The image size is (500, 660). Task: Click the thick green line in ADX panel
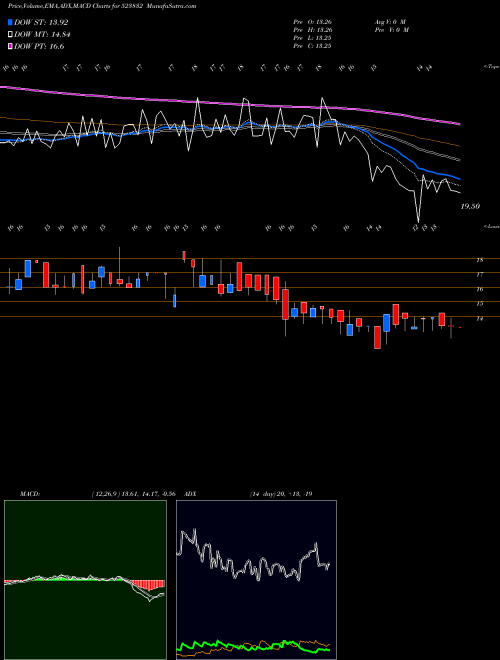[x=253, y=646]
